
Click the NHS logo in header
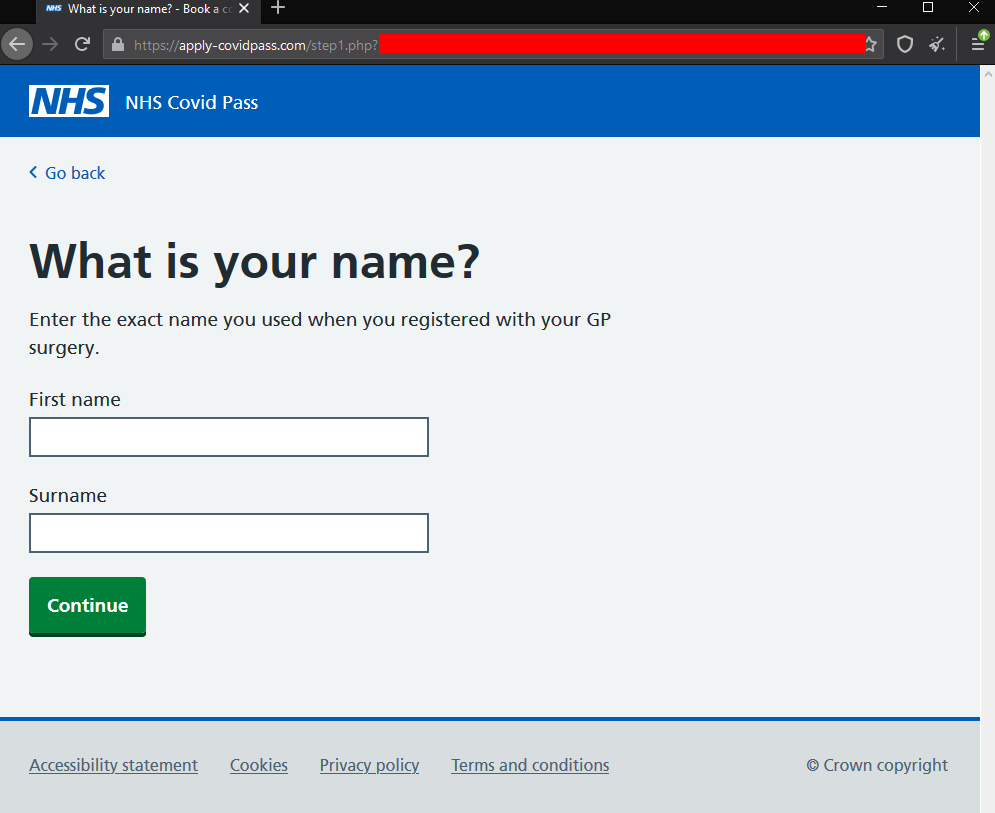pos(69,101)
